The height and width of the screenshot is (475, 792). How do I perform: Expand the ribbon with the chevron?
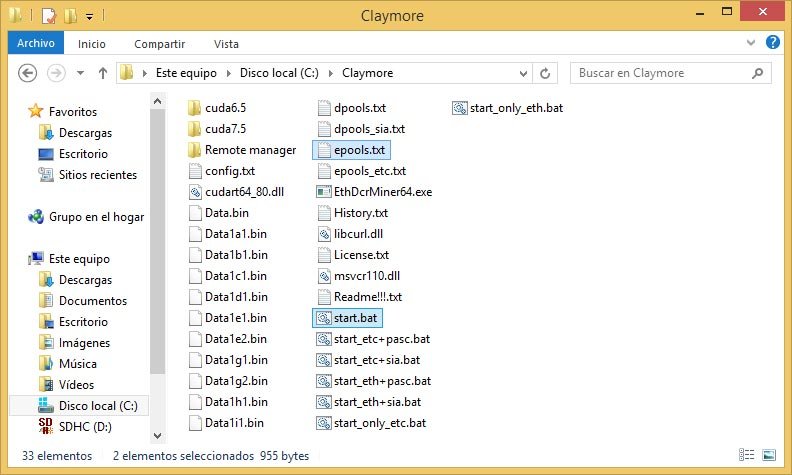tap(751, 43)
